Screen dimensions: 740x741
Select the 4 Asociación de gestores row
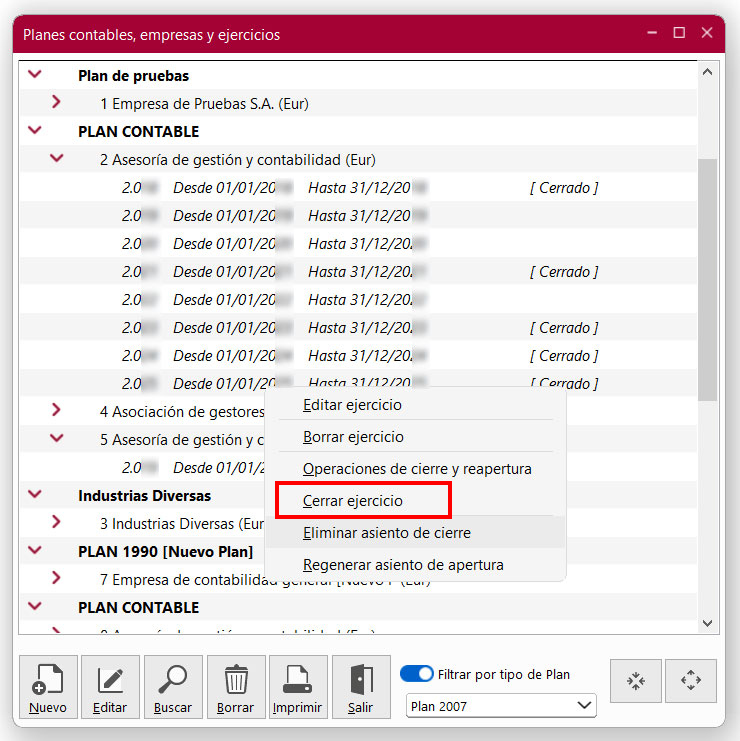[x=358, y=412]
